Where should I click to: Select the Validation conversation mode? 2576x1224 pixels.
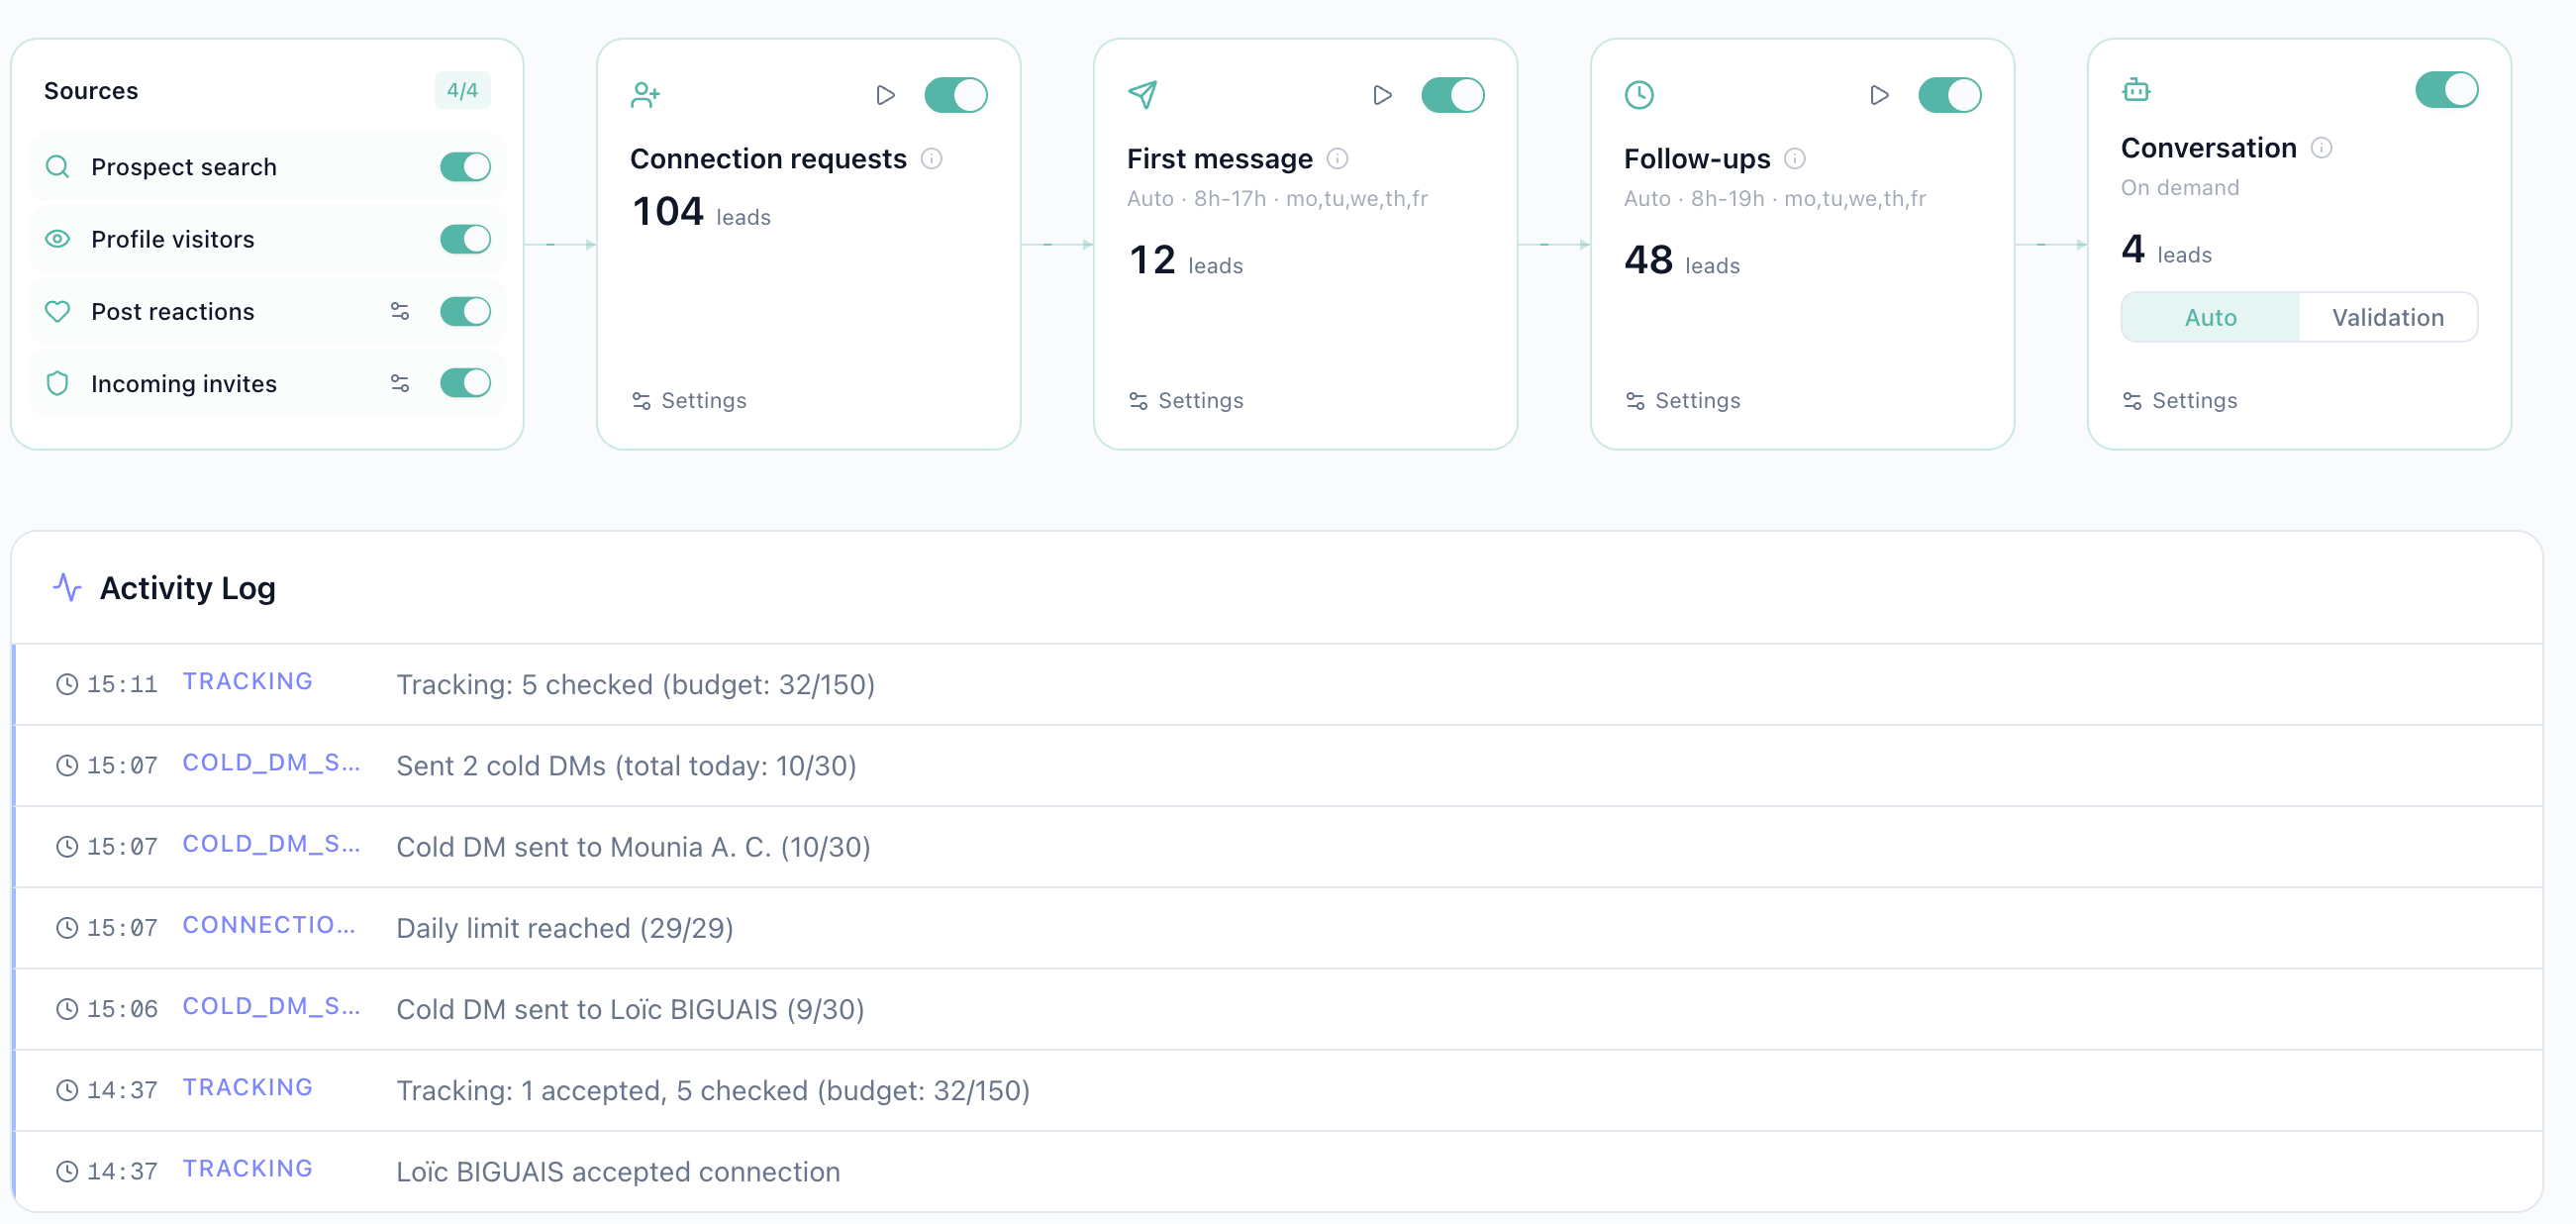coord(2387,317)
